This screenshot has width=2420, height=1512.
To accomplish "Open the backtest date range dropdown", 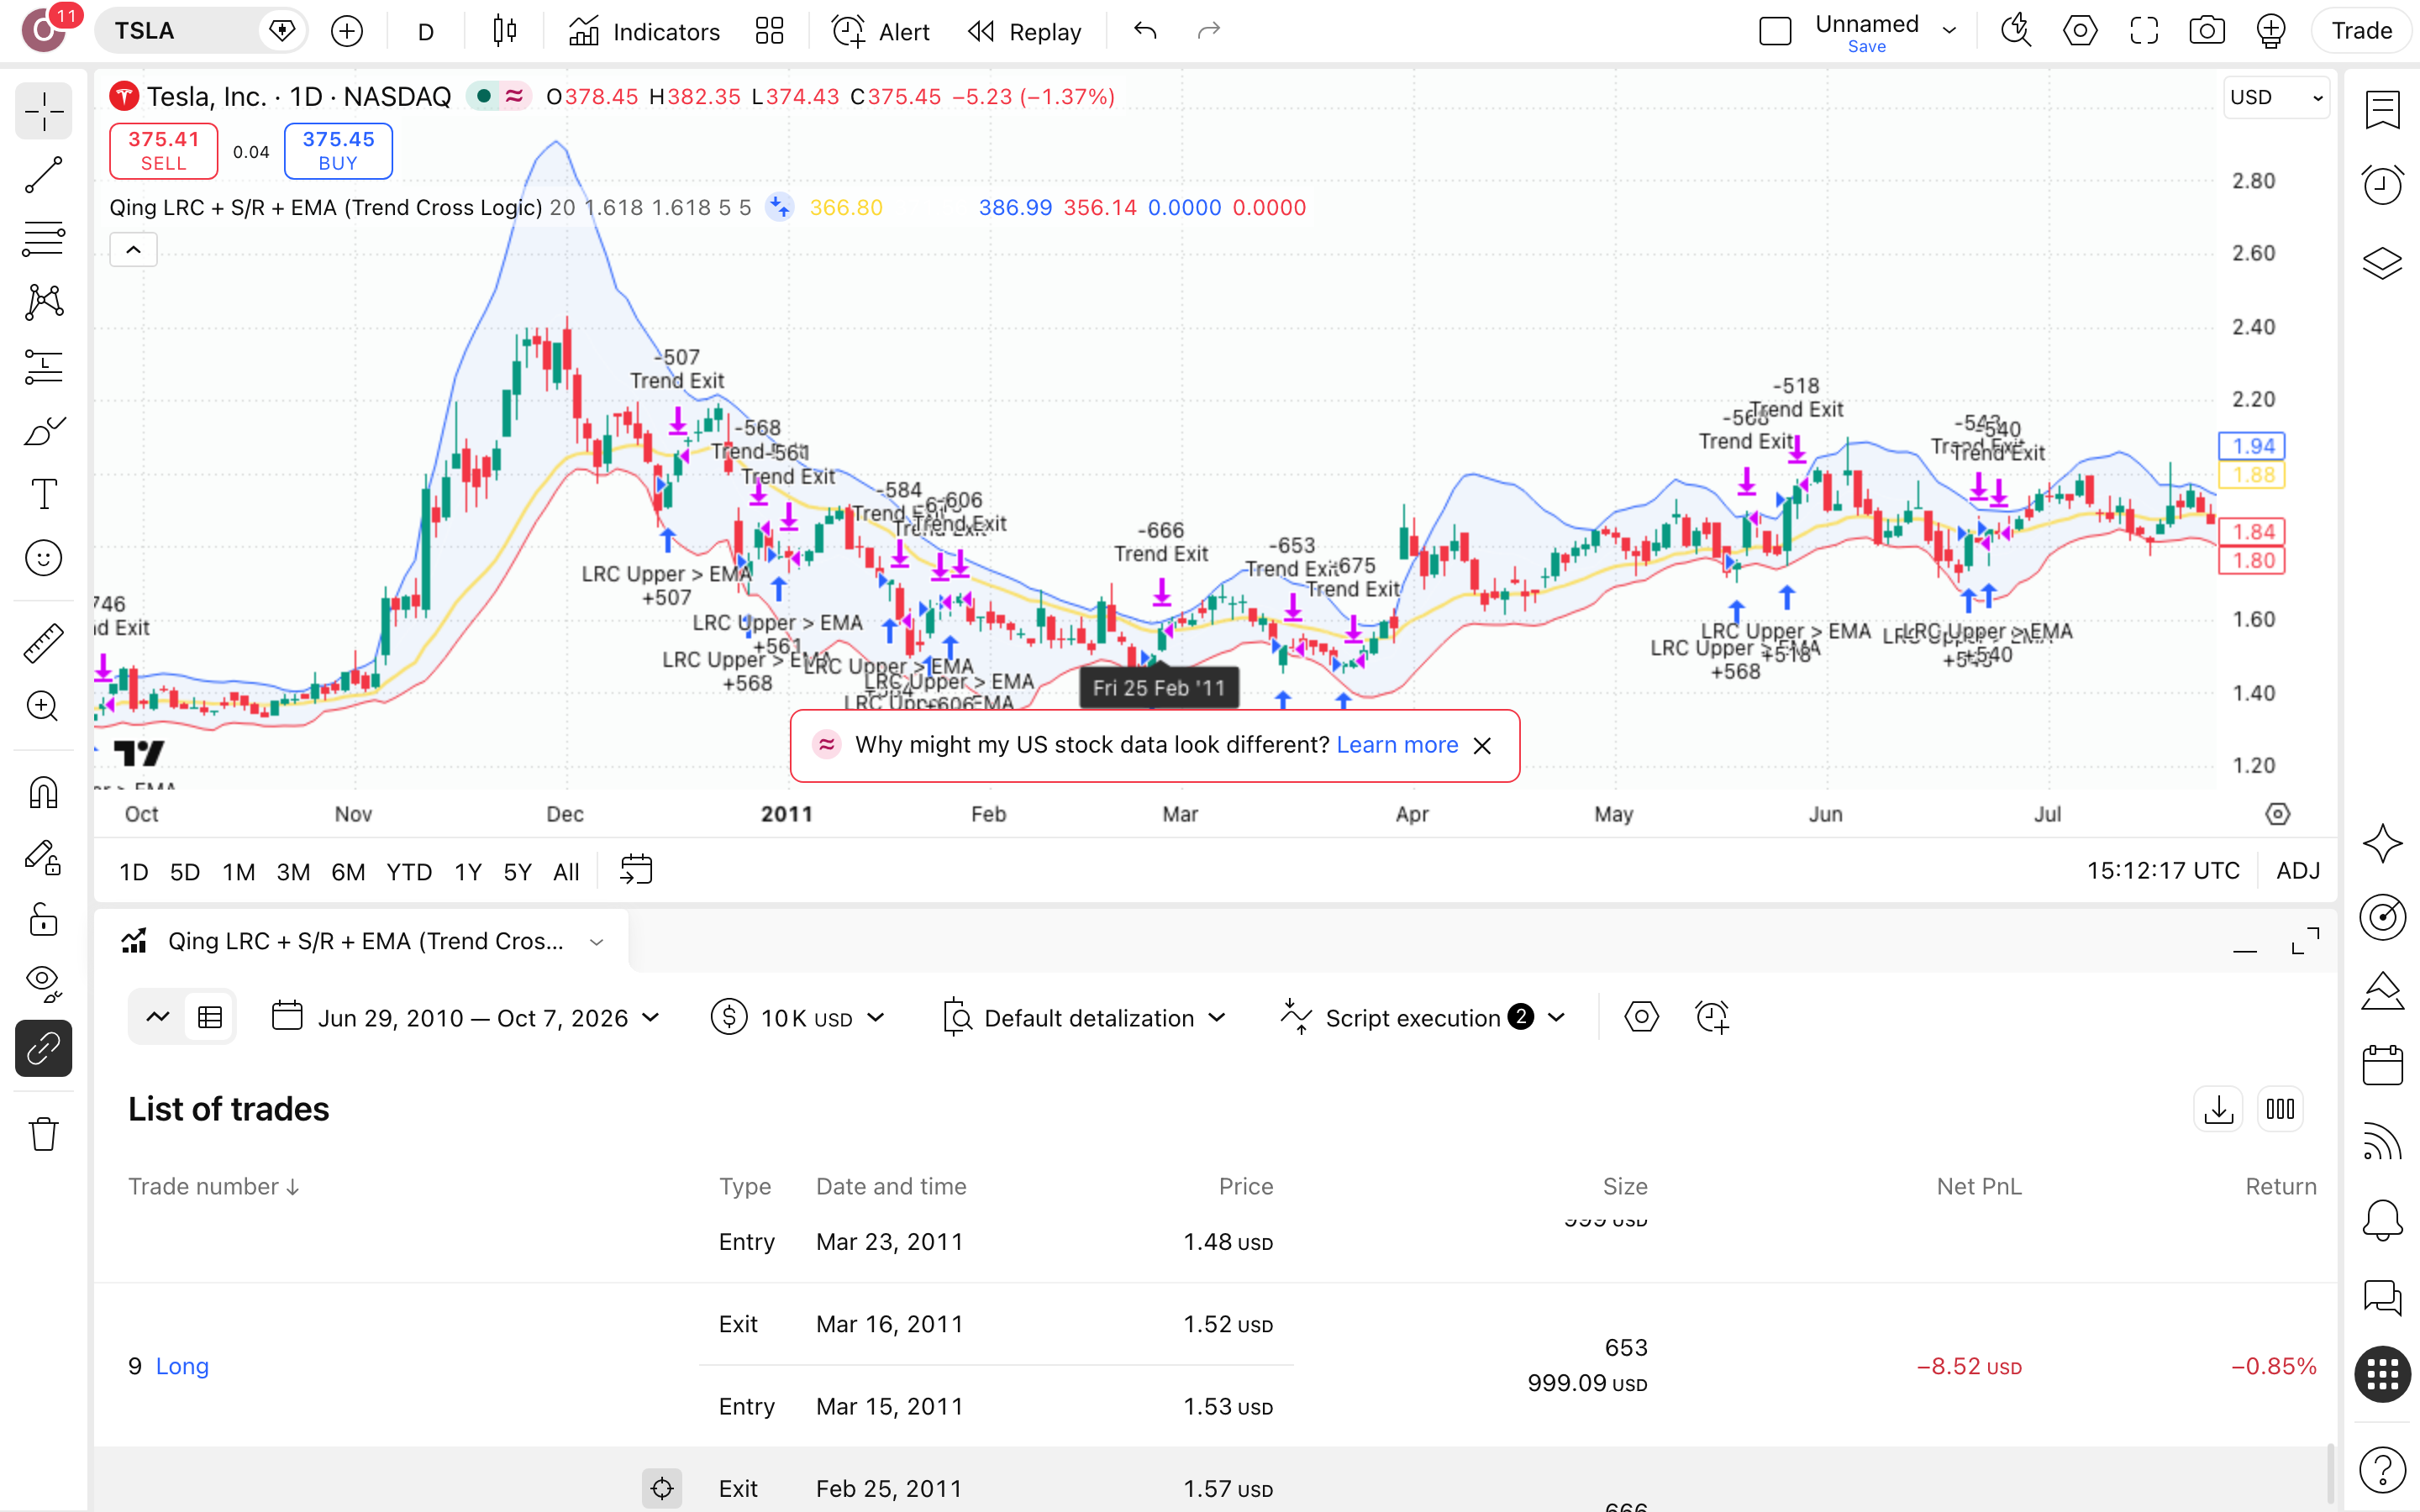I will (x=467, y=1018).
